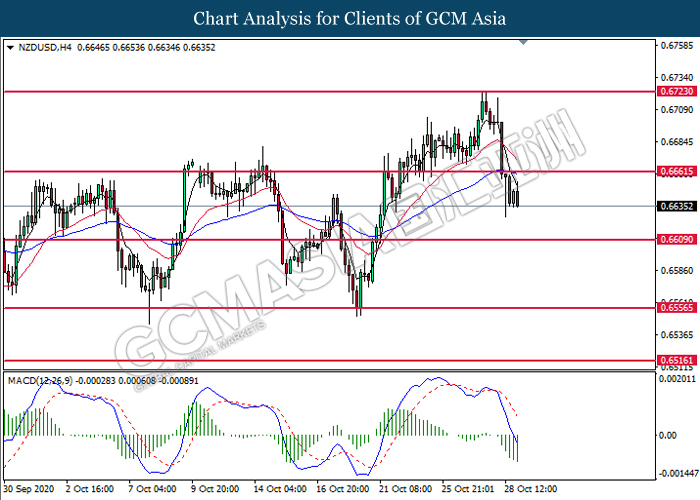Click the 0.65365 price scale value
Image resolution: width=700 pixels, height=500 pixels.
pos(677,335)
